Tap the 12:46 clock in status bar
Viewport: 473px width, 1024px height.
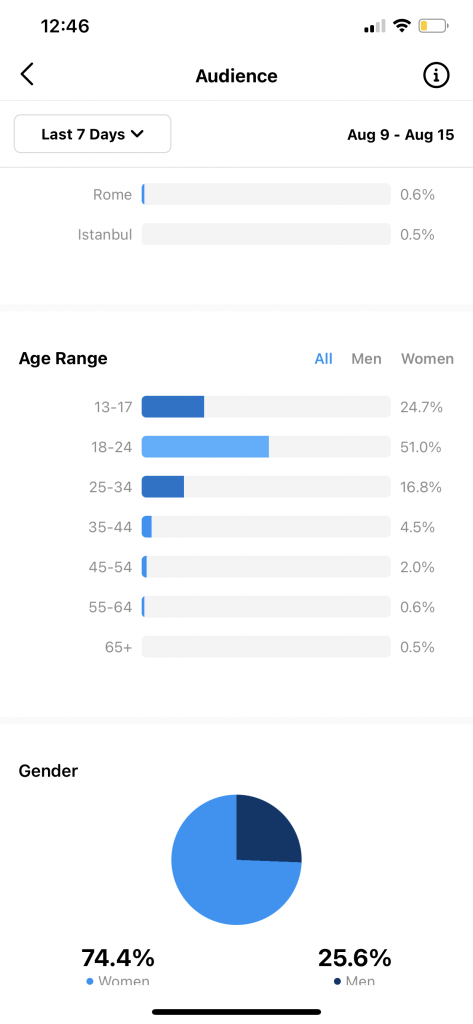point(65,26)
